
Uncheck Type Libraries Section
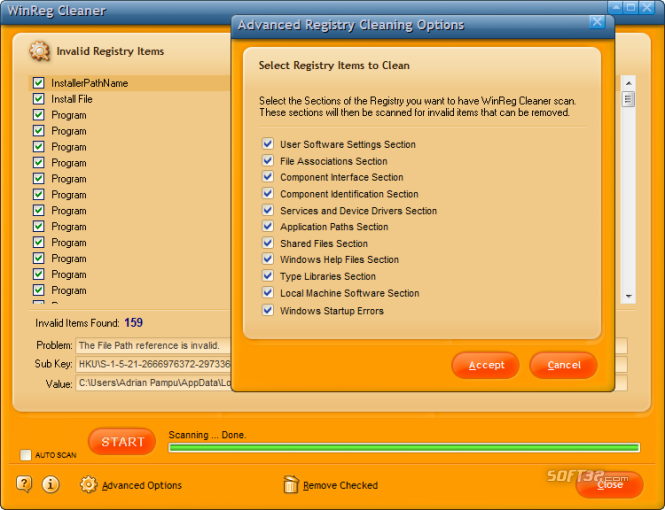(268, 276)
